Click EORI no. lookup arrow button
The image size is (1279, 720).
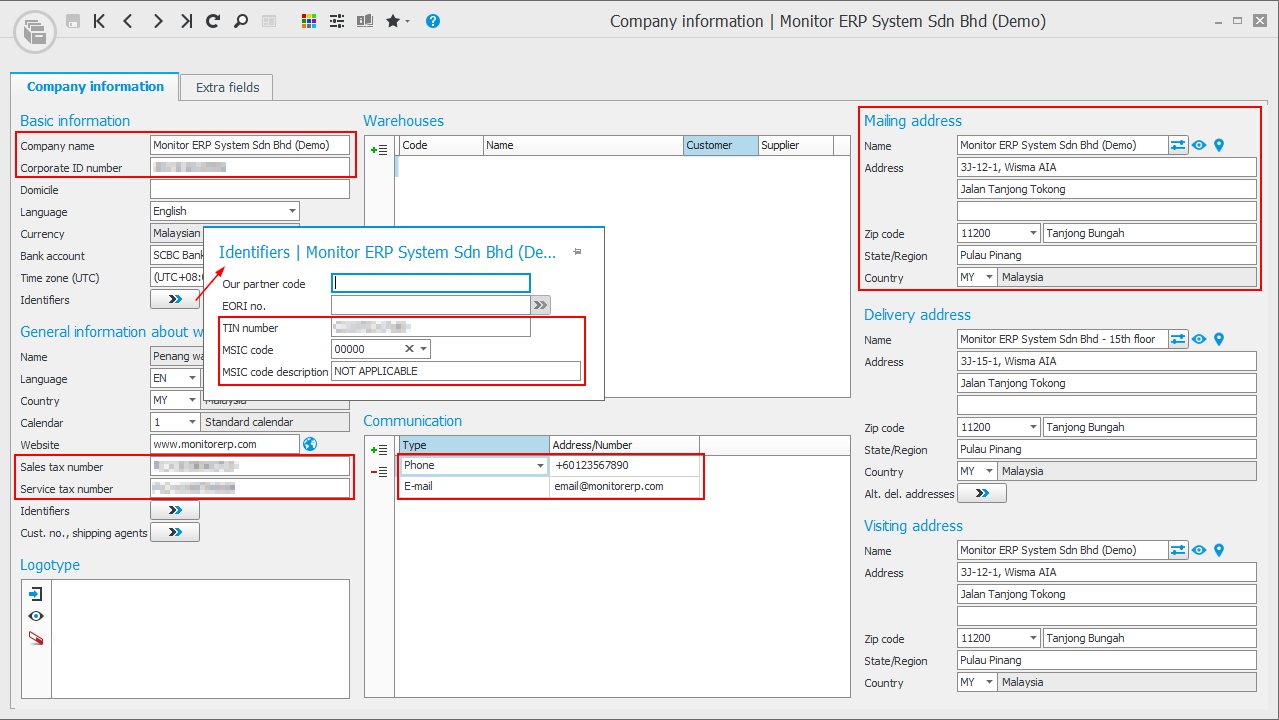pyautogui.click(x=540, y=306)
